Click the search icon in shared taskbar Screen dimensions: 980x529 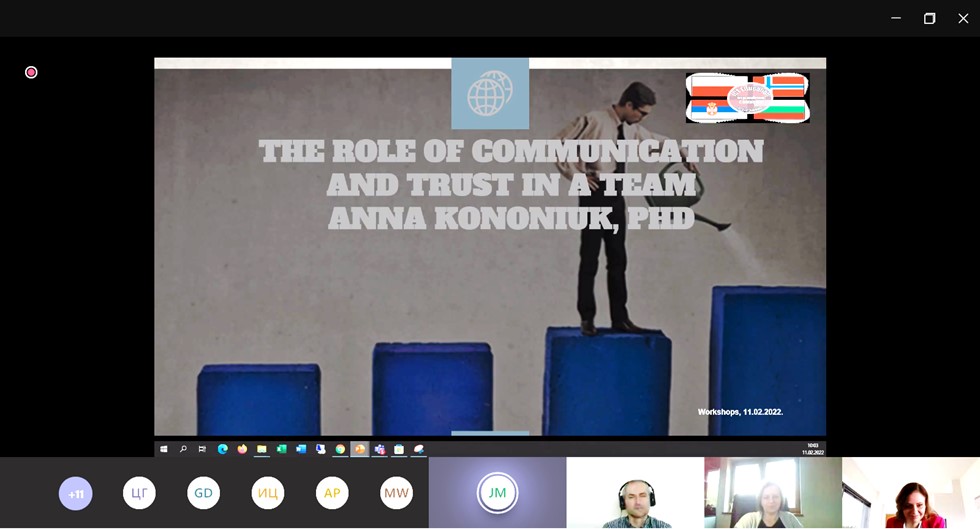click(x=183, y=449)
